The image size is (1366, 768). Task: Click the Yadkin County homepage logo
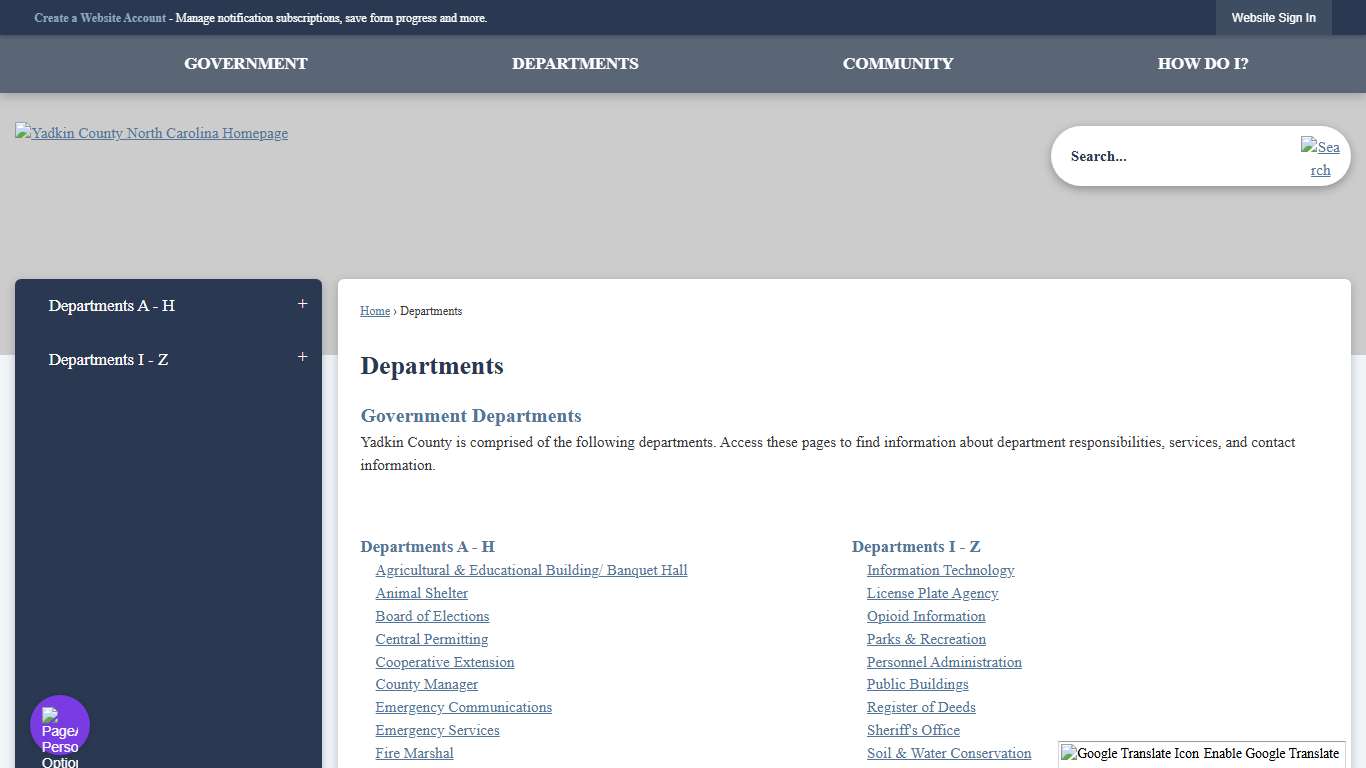151,132
